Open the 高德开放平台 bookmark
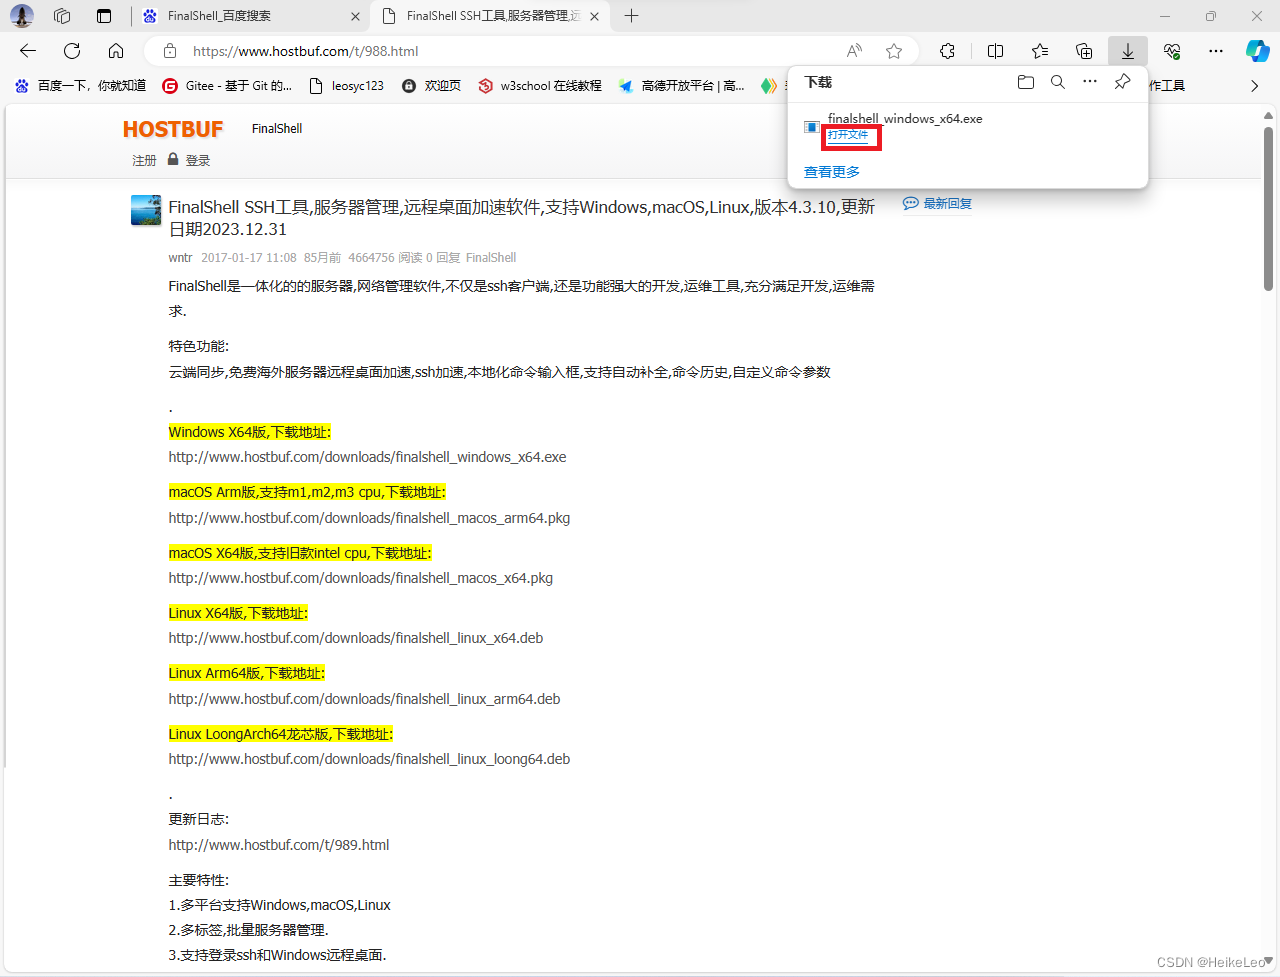1280x977 pixels. (682, 86)
